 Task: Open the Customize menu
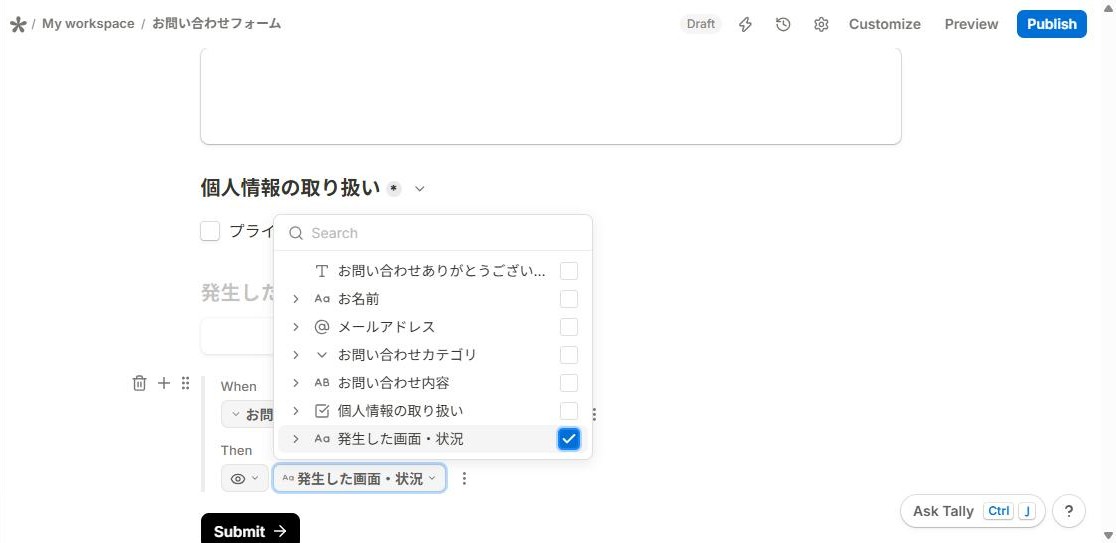(885, 24)
